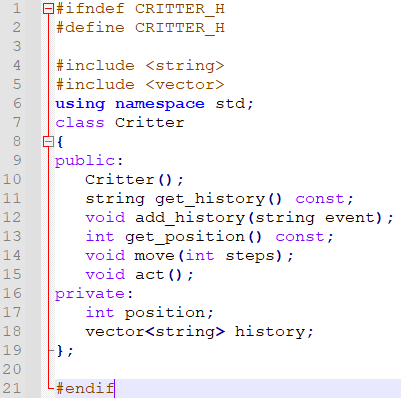Click 'get_history()' function name
Viewport: 401px width, 398px height.
click(219, 199)
